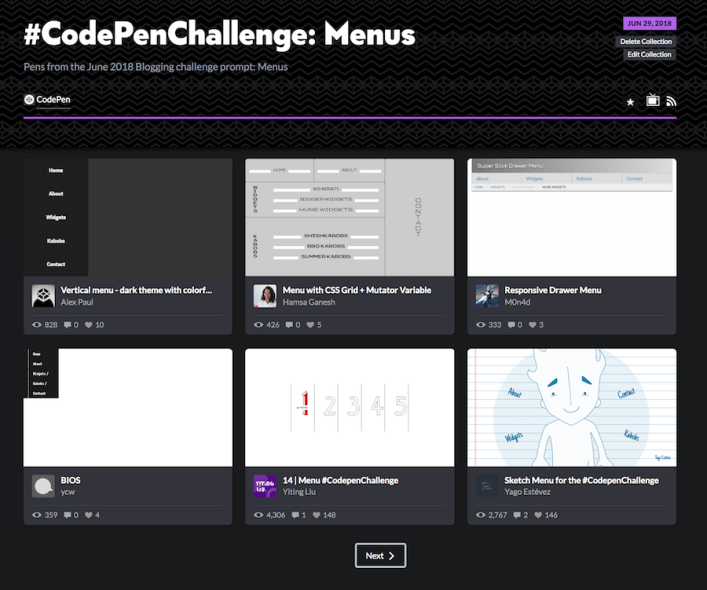Click the Delete Collection button
The height and width of the screenshot is (590, 707).
point(646,41)
